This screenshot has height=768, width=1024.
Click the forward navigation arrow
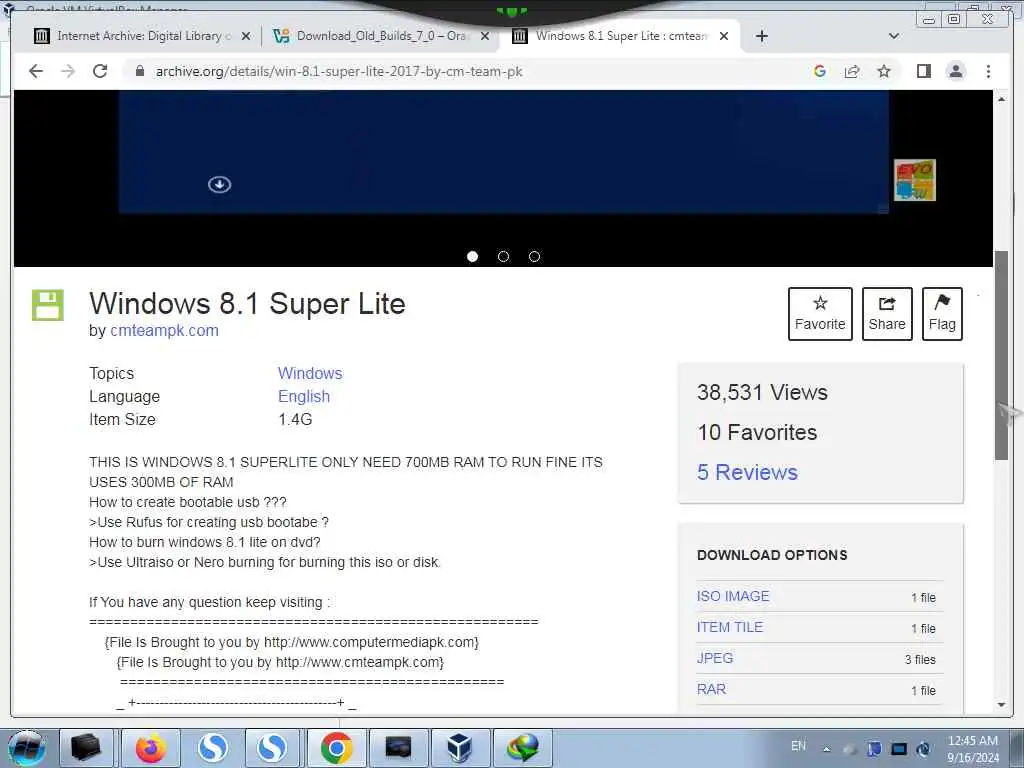68,71
